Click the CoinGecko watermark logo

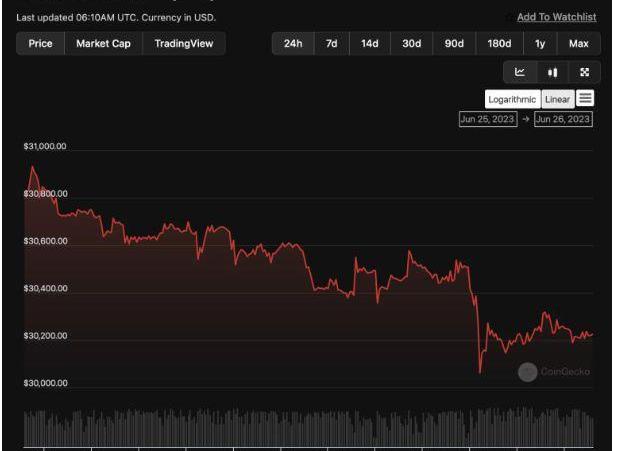[x=554, y=372]
